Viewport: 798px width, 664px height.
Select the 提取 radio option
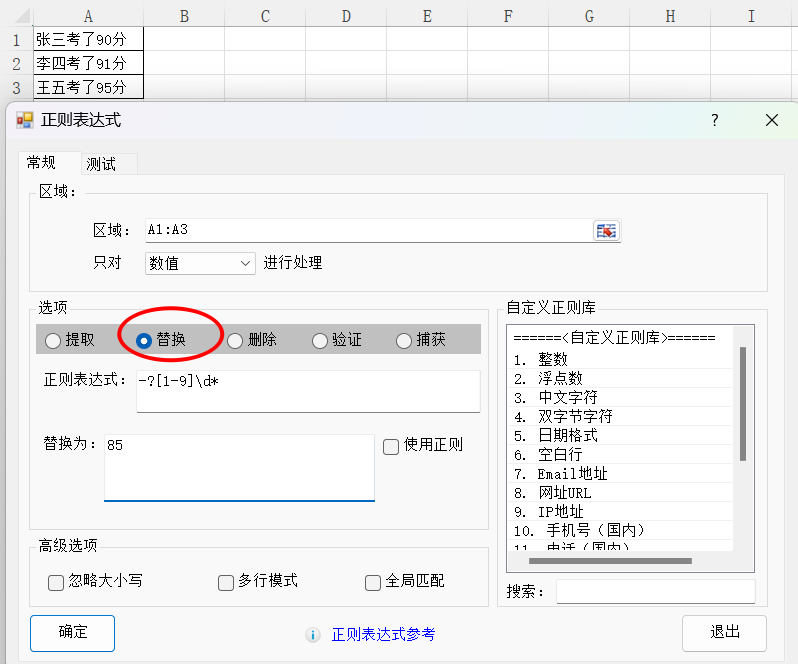coord(54,341)
